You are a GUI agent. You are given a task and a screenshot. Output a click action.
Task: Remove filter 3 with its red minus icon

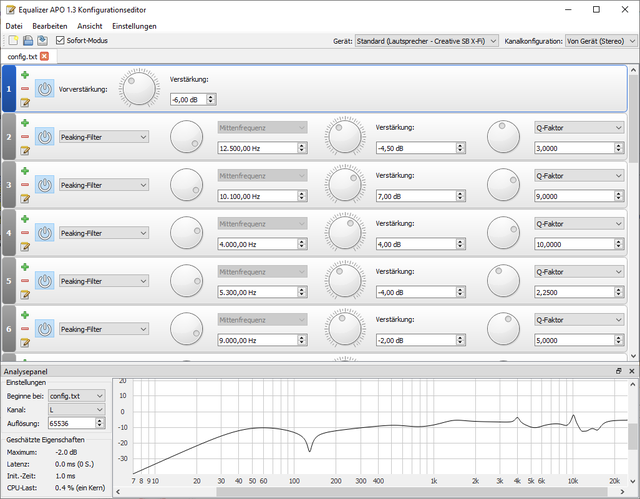point(24,184)
